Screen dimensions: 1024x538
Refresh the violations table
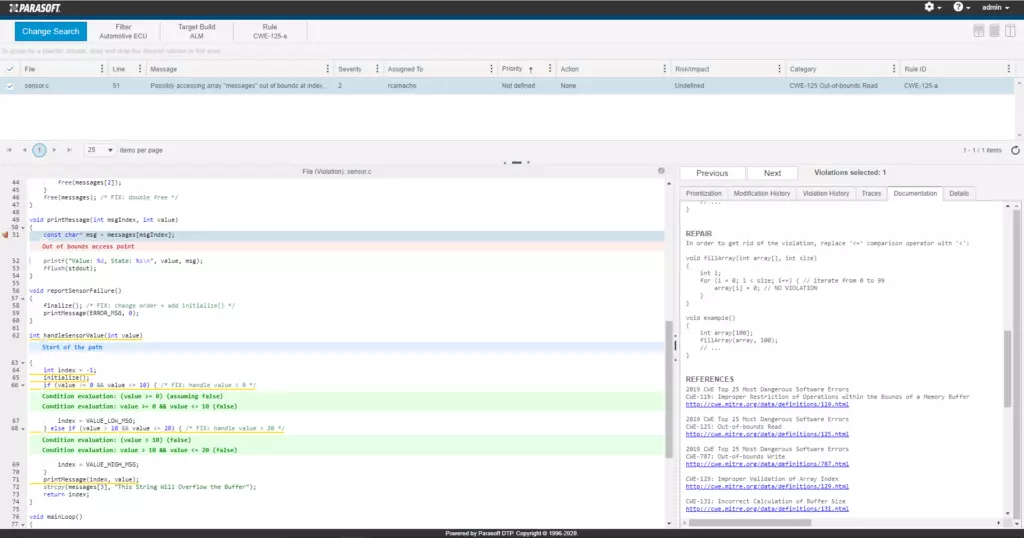click(x=1015, y=150)
